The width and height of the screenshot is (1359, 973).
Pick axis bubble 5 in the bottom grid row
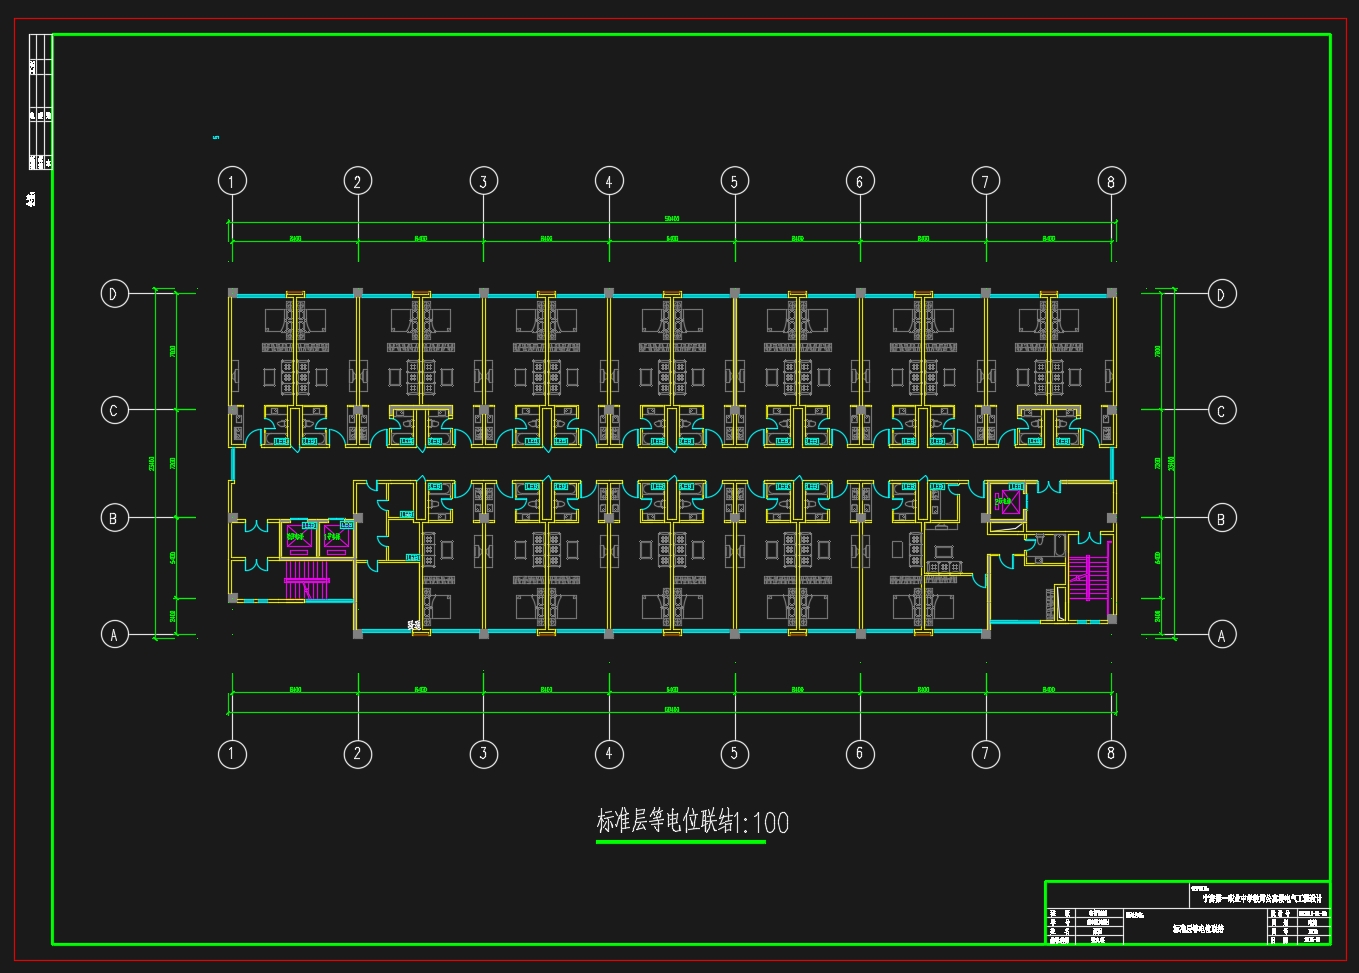pos(735,754)
